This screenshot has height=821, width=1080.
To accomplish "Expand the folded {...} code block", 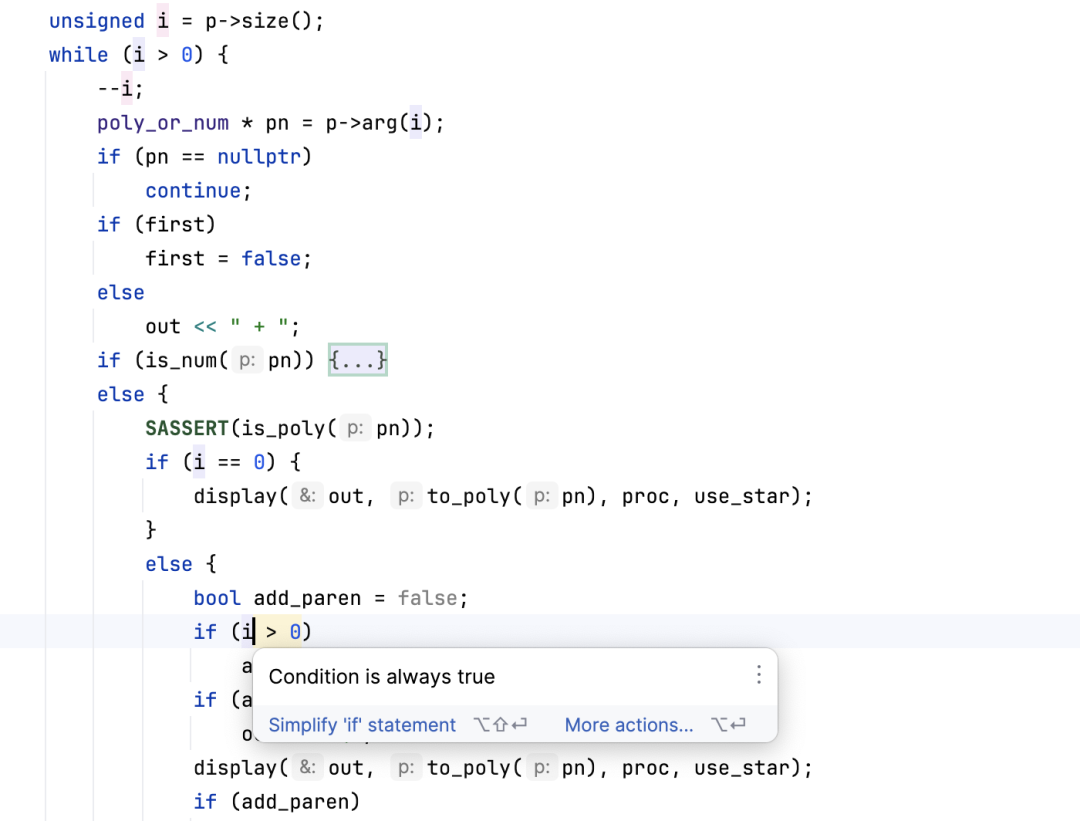I will (x=357, y=360).
